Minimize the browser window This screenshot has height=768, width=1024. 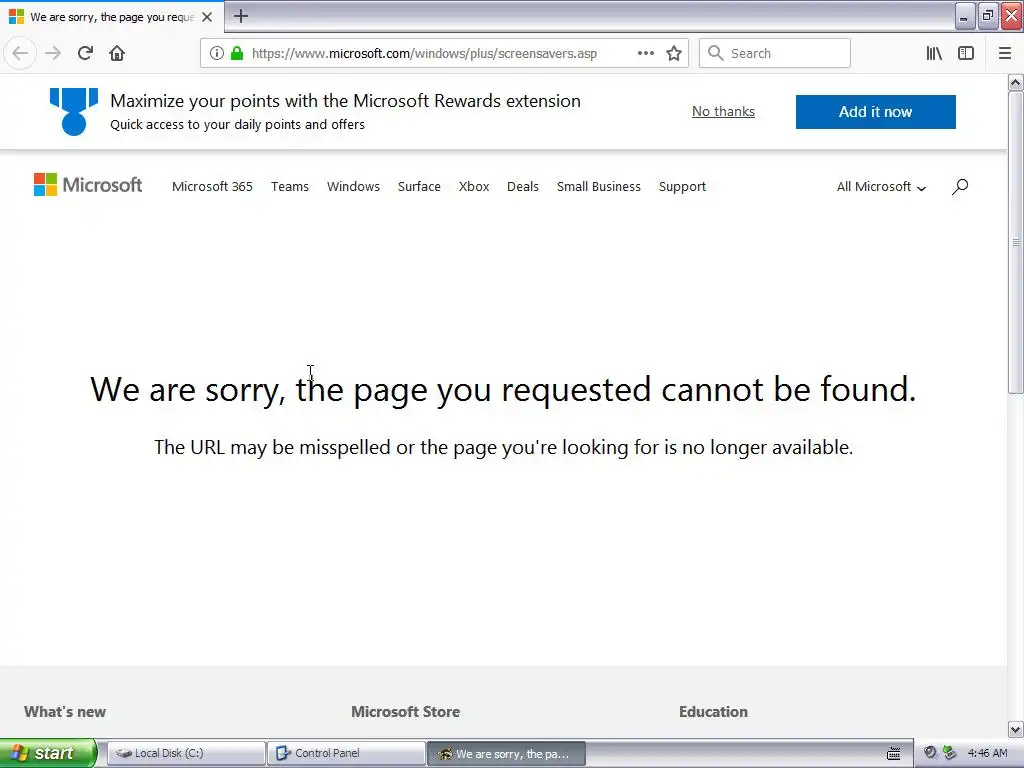(x=964, y=16)
